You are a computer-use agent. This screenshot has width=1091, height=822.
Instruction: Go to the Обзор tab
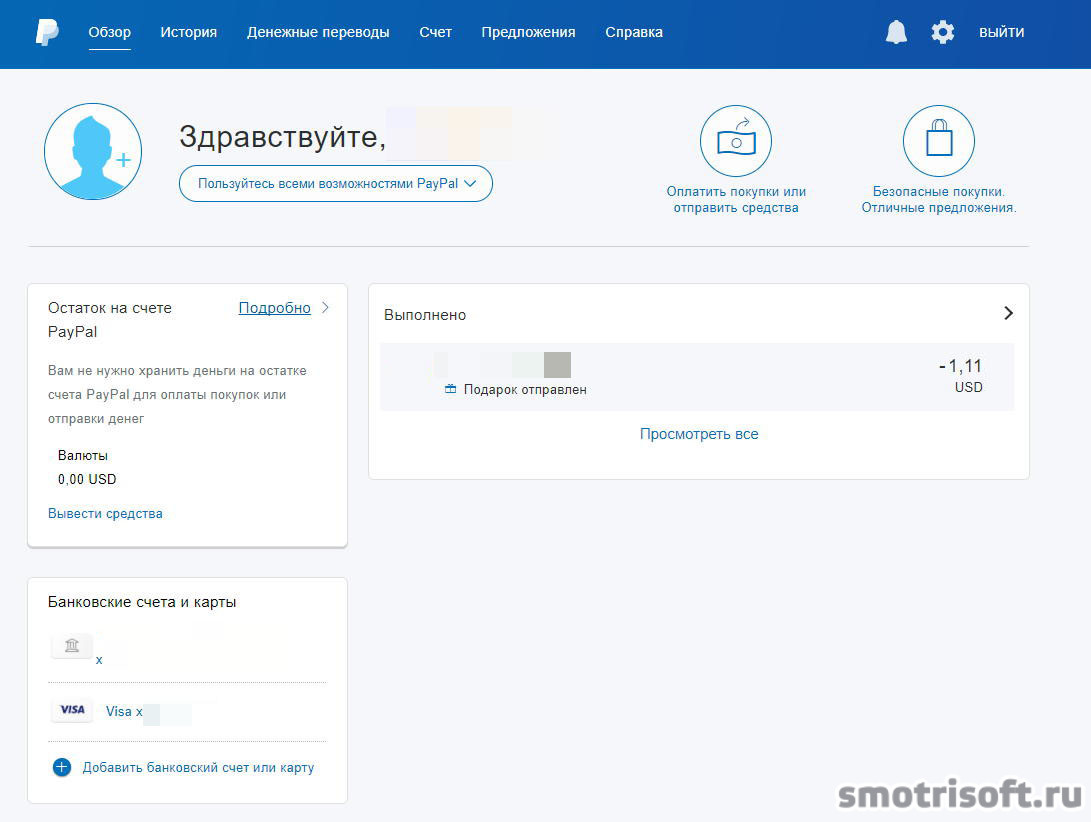(x=109, y=32)
